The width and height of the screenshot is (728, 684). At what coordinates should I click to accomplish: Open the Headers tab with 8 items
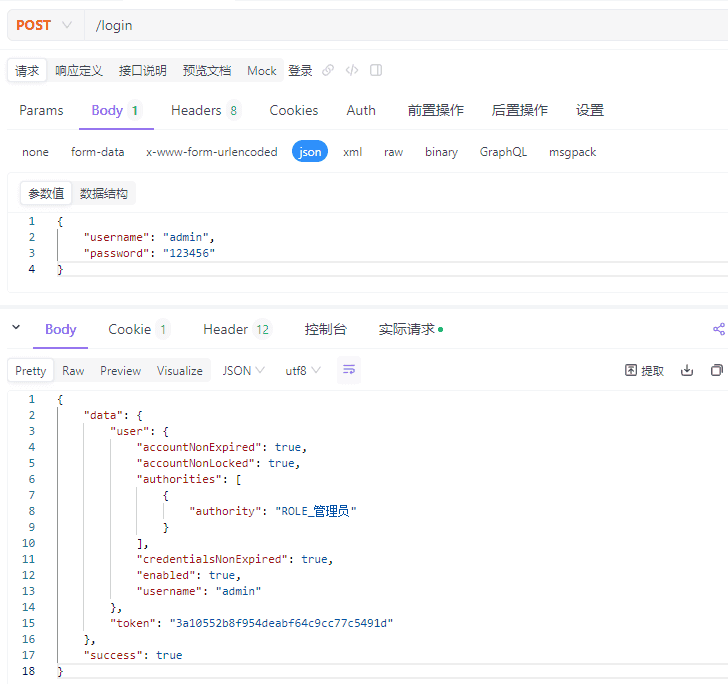pyautogui.click(x=205, y=111)
